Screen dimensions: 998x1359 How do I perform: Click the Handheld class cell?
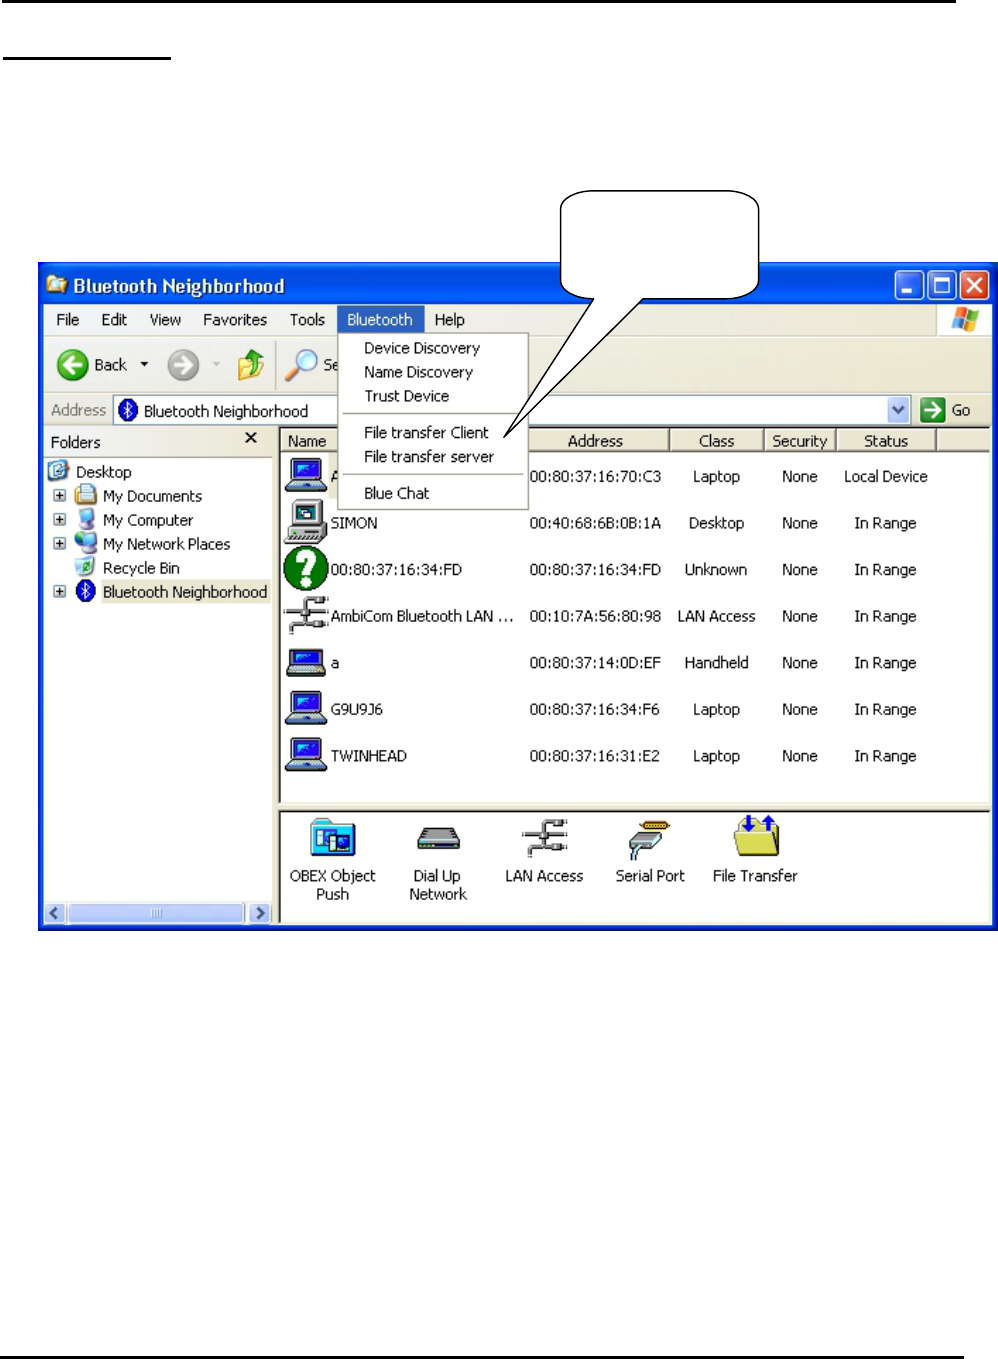(x=716, y=663)
